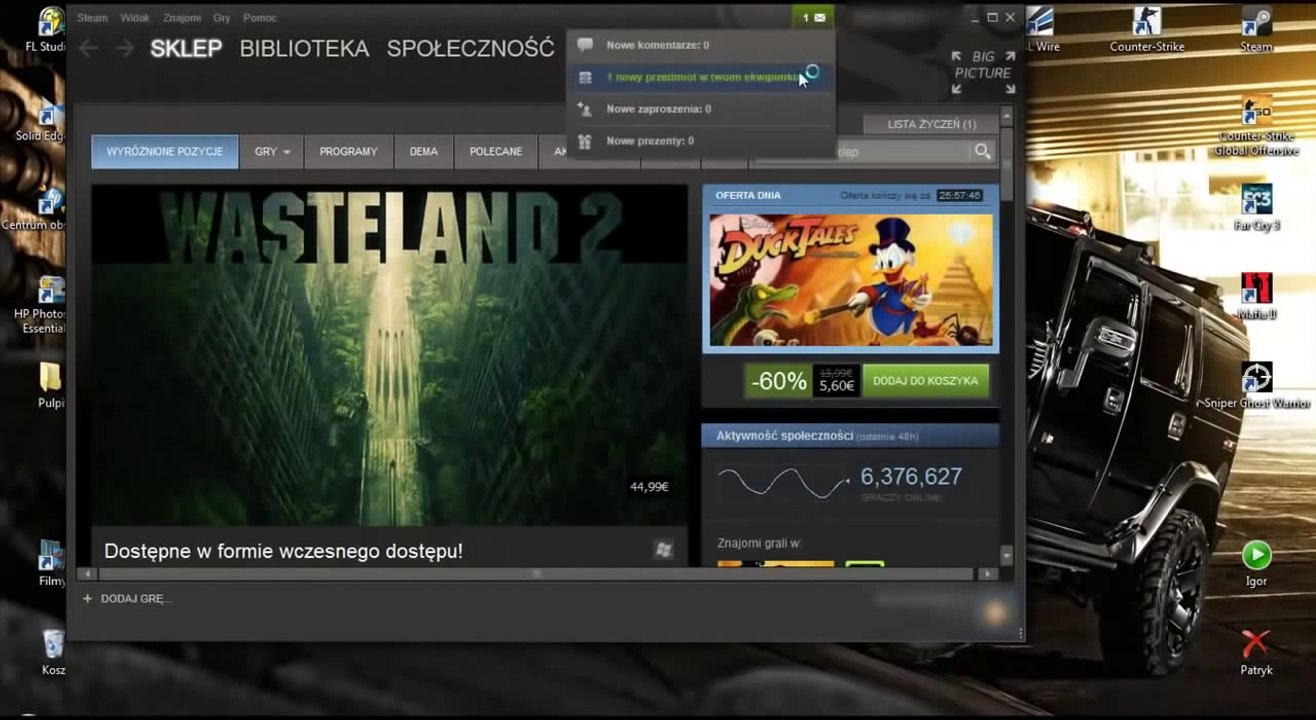Open the 1 nowy przedmiot inventory notification
The height and width of the screenshot is (720, 1316).
pyautogui.click(x=700, y=77)
